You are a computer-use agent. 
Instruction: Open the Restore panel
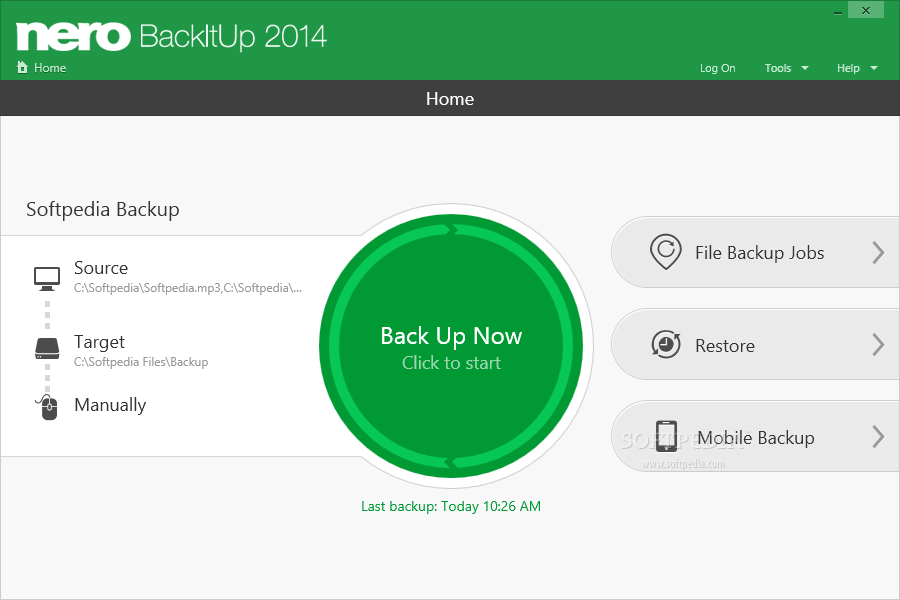coord(755,344)
